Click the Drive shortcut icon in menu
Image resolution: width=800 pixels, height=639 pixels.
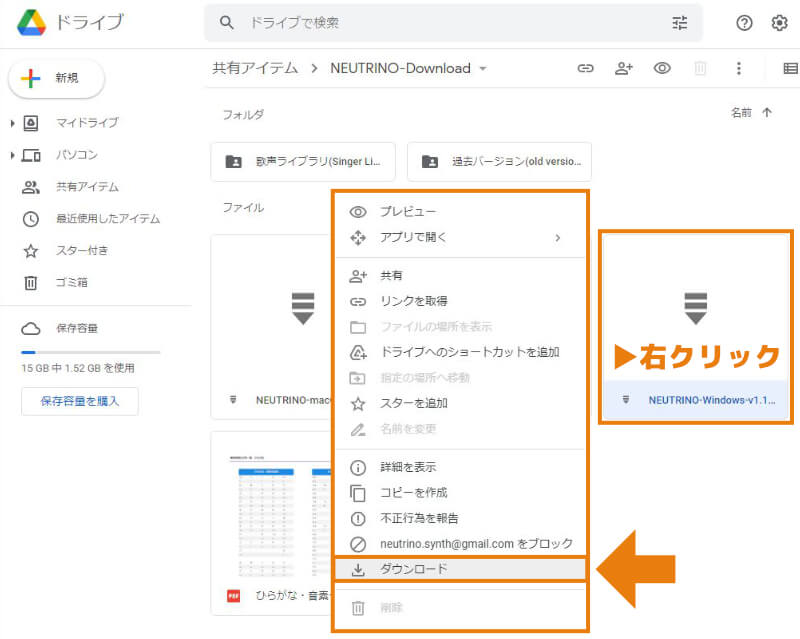tap(358, 353)
